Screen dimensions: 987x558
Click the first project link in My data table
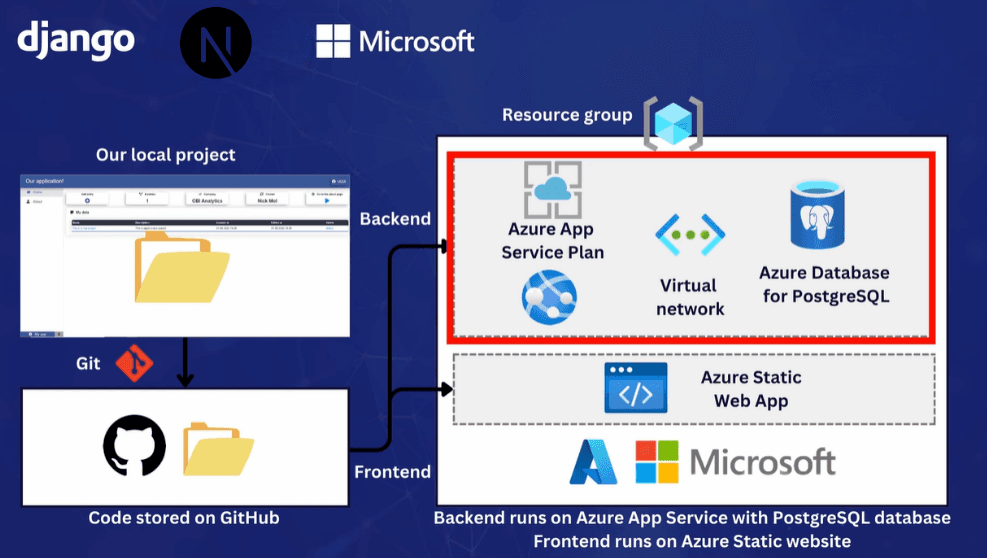[84, 228]
